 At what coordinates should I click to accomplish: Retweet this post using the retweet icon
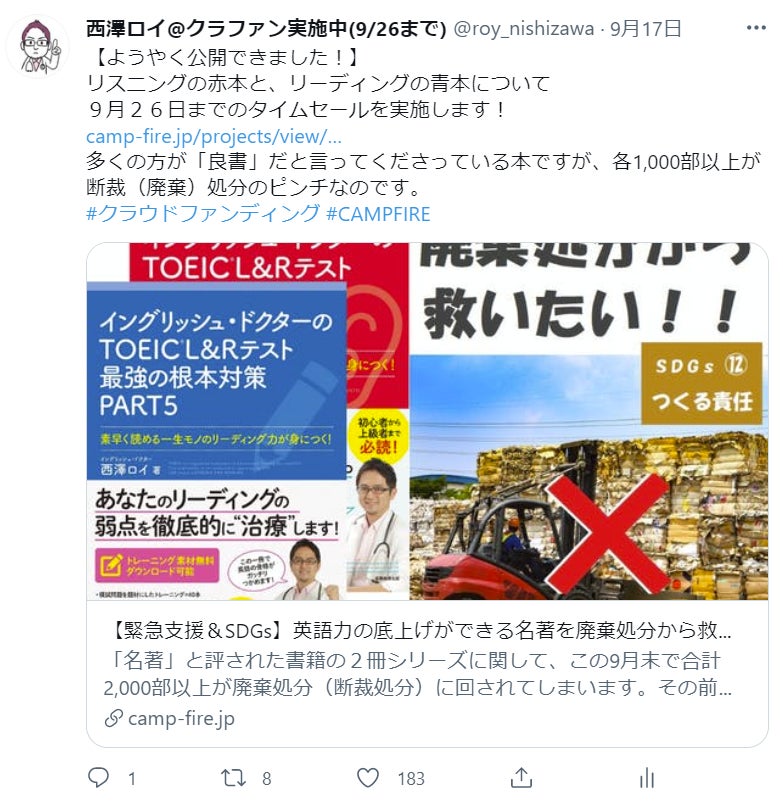233,778
